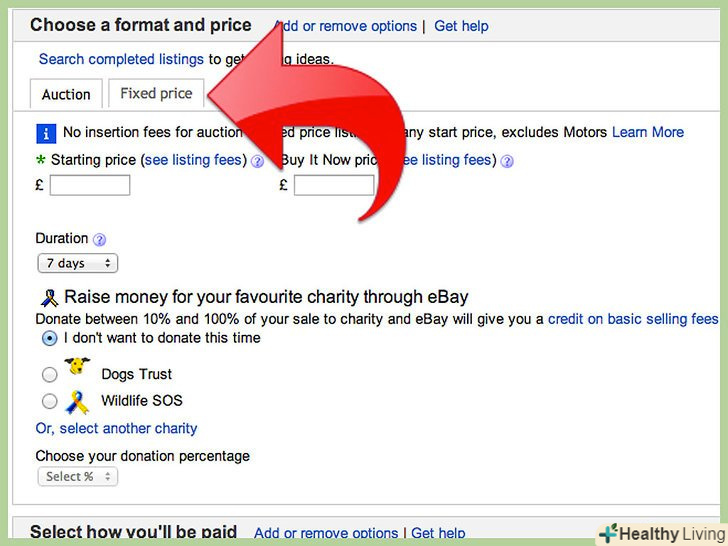
Task: Click the Buy It Now price field
Action: pyautogui.click(x=334, y=185)
